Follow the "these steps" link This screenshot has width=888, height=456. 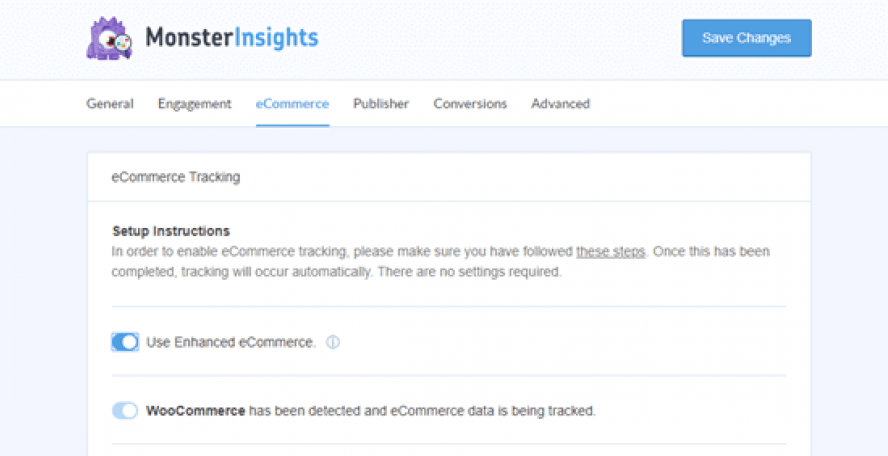[x=610, y=252]
